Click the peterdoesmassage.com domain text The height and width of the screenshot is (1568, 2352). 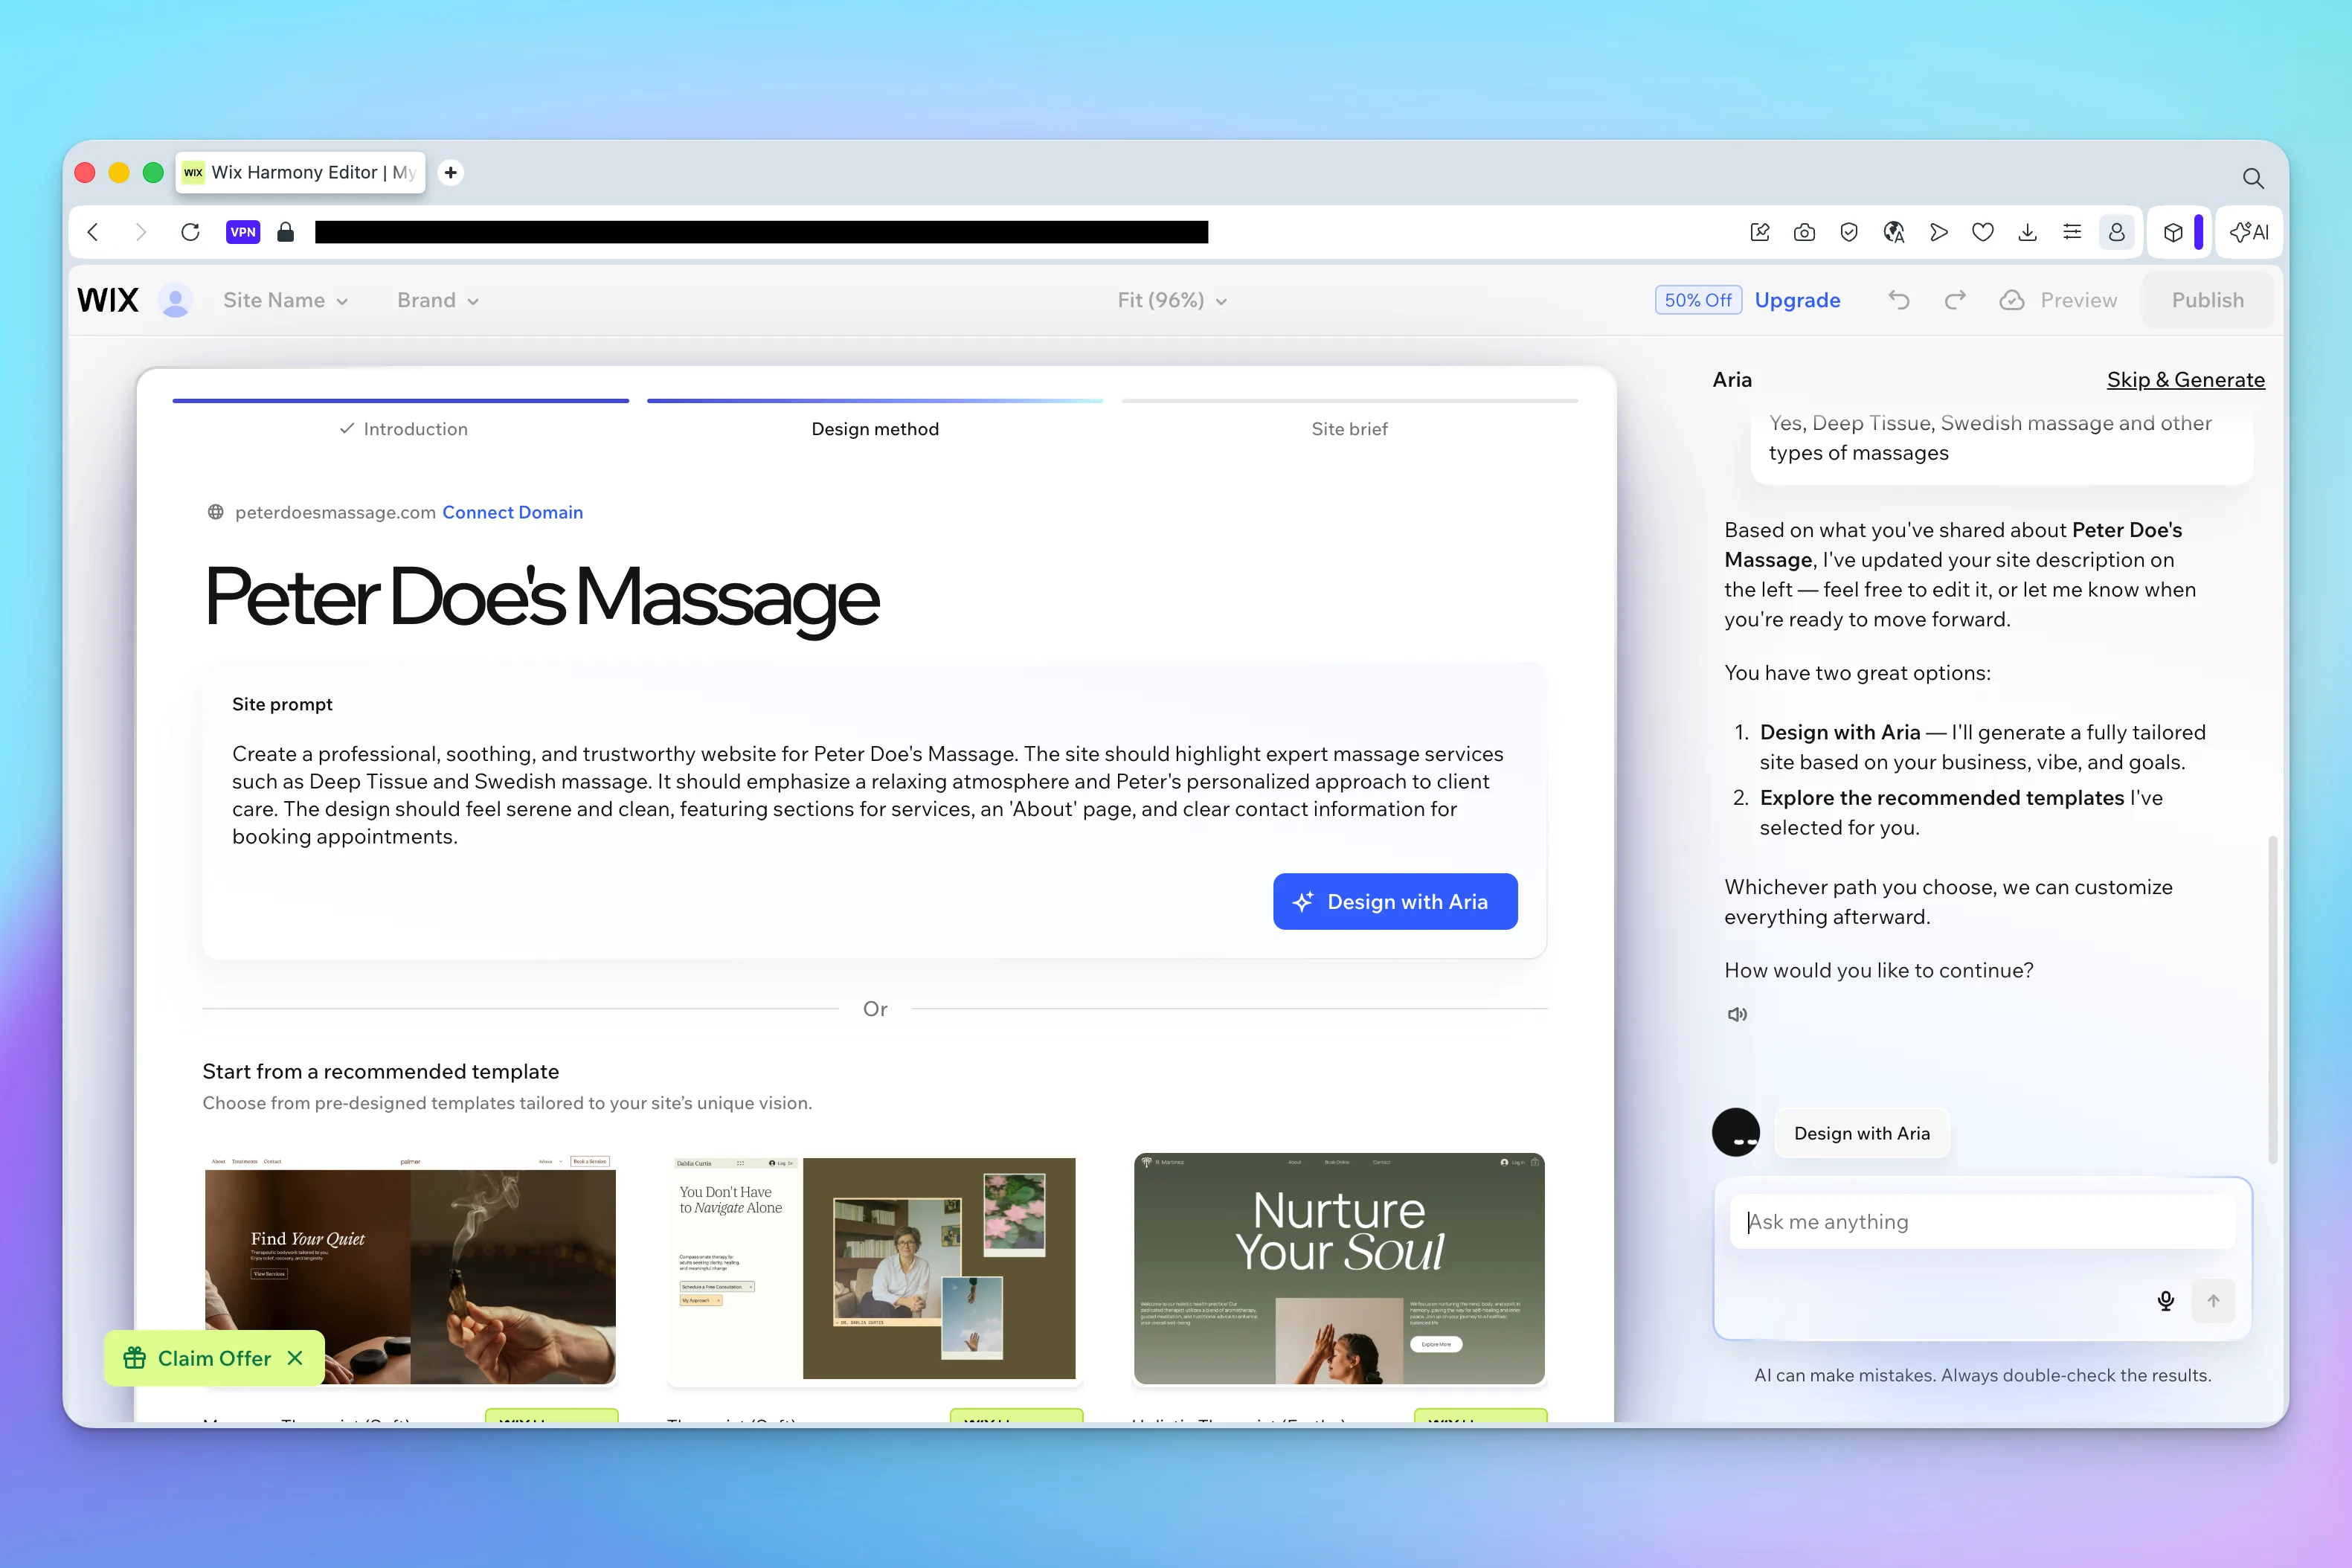click(x=335, y=512)
